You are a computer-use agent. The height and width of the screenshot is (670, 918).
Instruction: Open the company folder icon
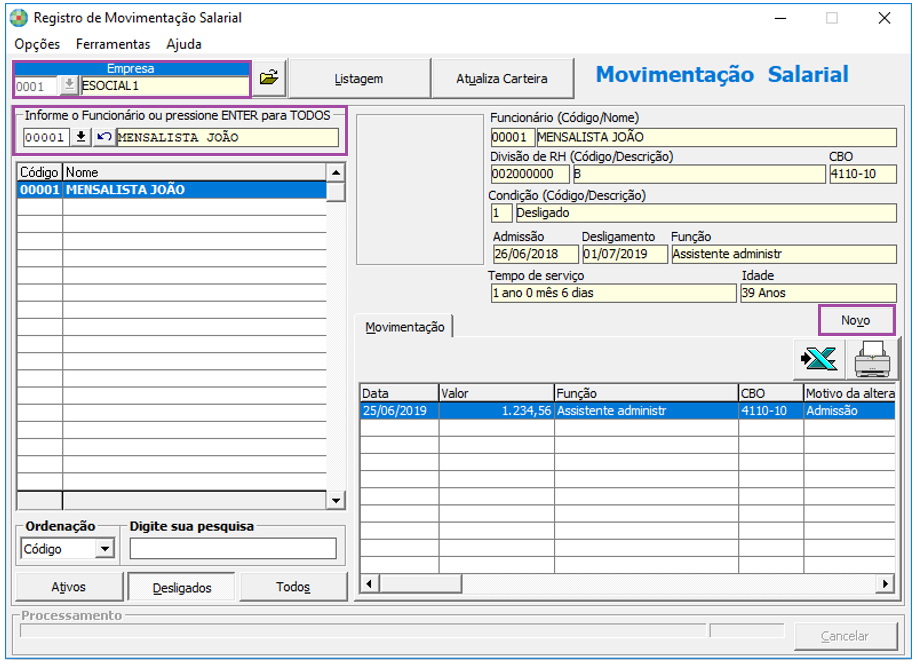269,78
